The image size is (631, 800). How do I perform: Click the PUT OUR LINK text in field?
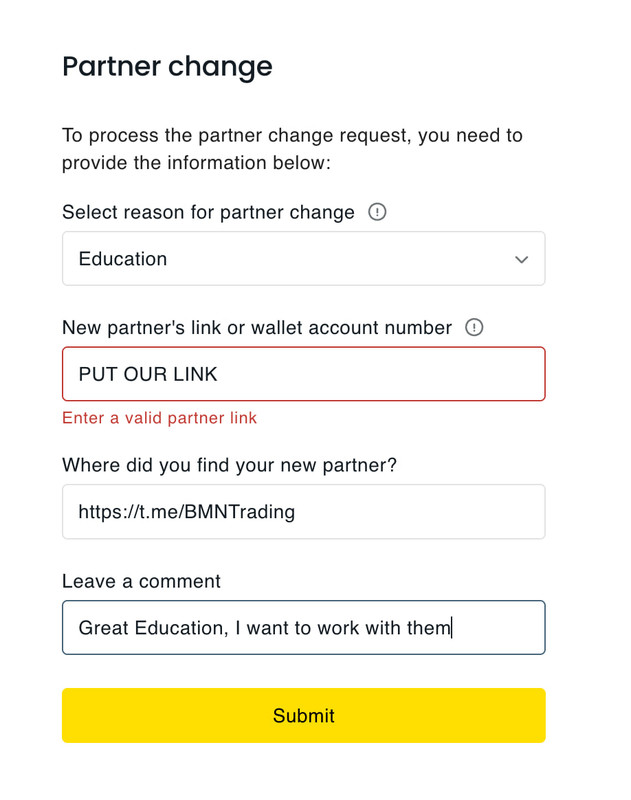tap(148, 375)
